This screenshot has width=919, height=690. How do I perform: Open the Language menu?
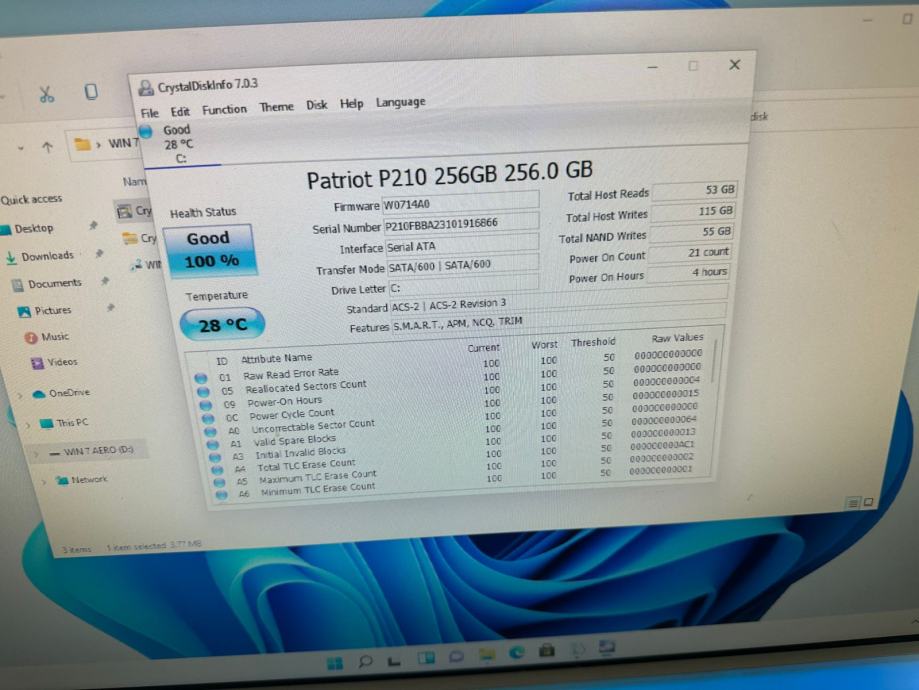click(401, 103)
